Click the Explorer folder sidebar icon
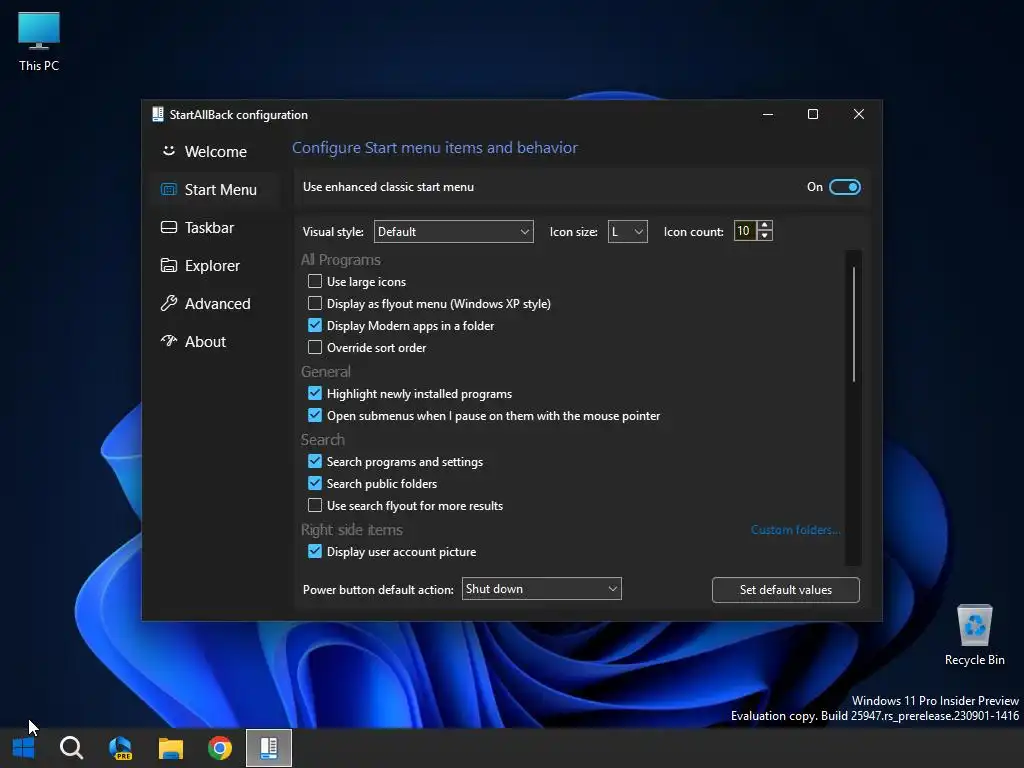Screen dimensions: 1024x768 pyautogui.click(x=168, y=265)
